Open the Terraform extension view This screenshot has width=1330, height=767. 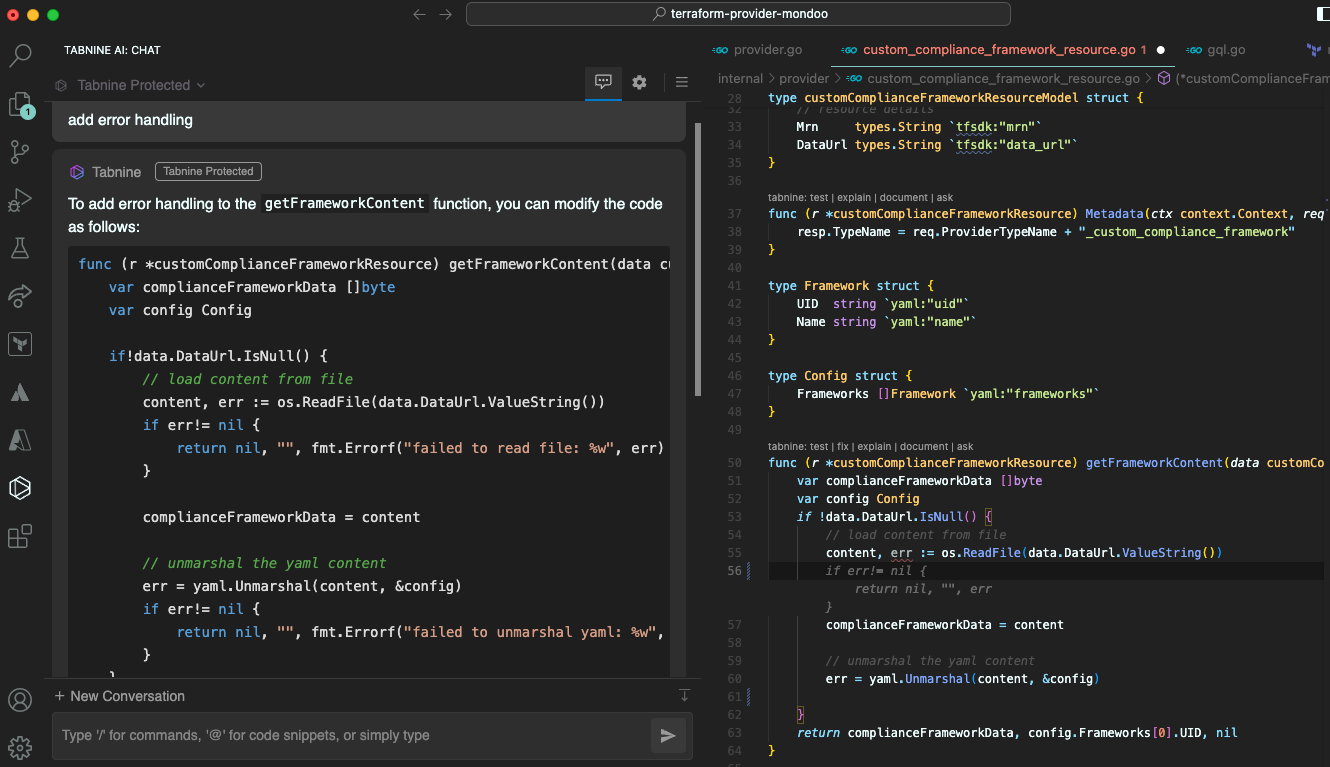pos(20,344)
